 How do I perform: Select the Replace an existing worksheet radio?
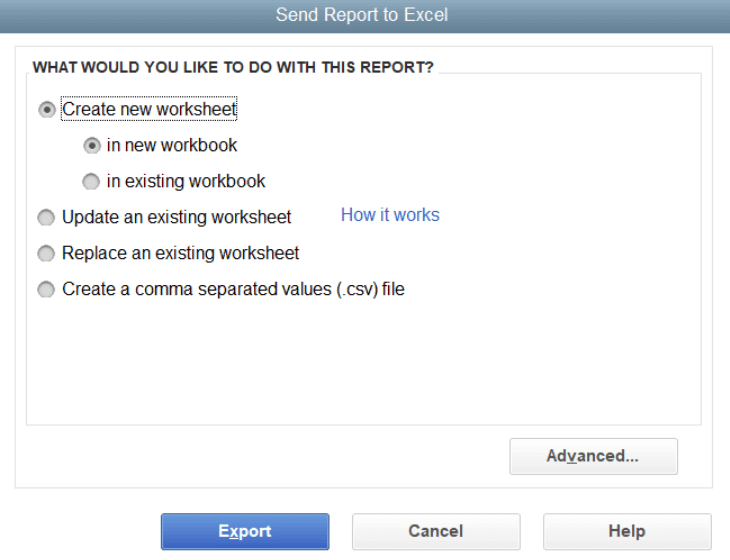pyautogui.click(x=47, y=253)
